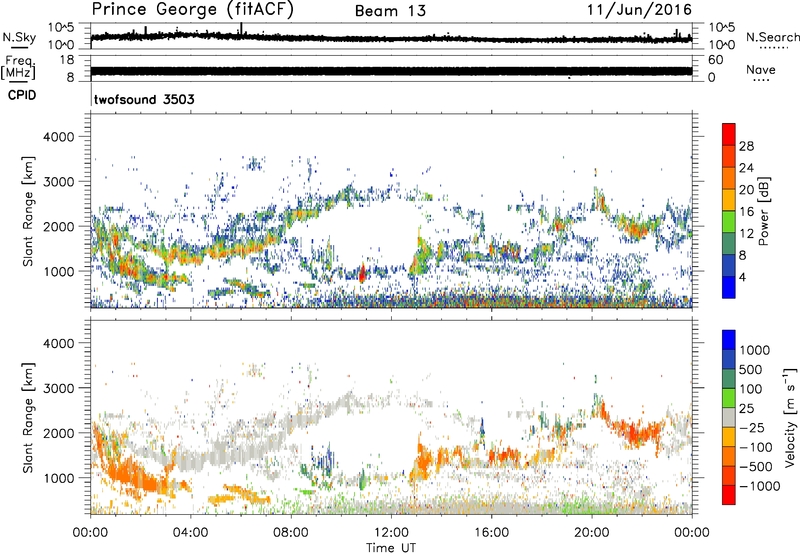Click the 'N.Search' legend label
The width and height of the screenshot is (800, 554).
(x=772, y=37)
